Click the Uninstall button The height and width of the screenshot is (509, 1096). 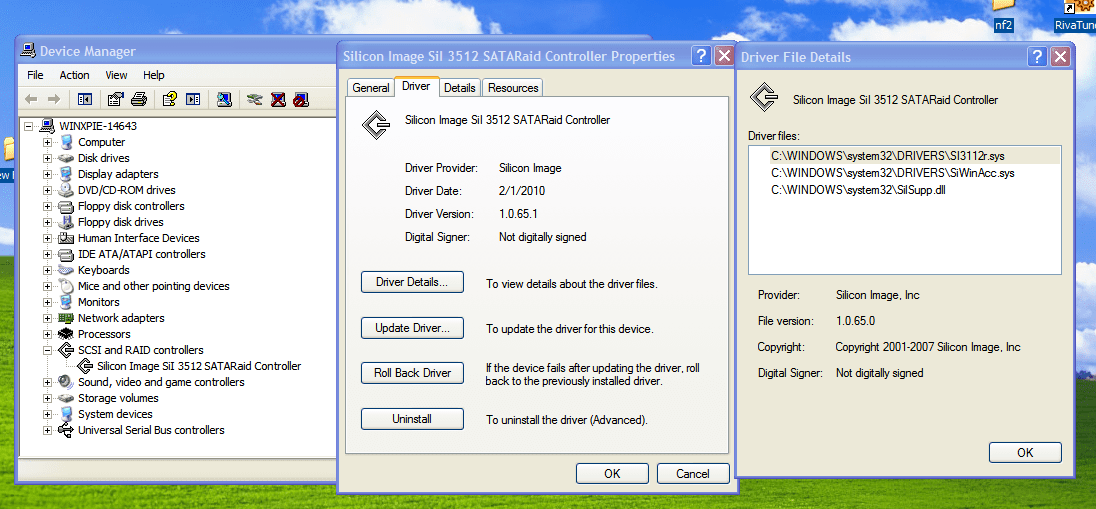click(x=412, y=419)
